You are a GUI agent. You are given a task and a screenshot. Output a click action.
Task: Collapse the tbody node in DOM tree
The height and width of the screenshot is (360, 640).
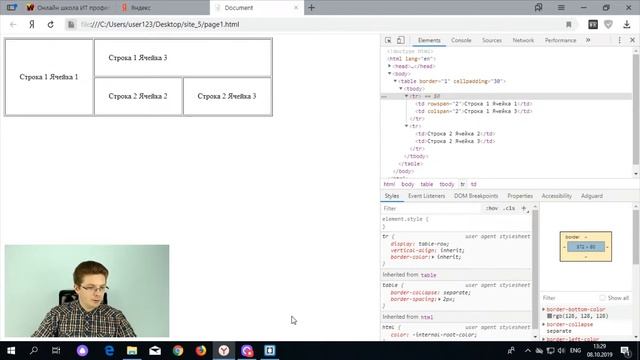(x=401, y=89)
